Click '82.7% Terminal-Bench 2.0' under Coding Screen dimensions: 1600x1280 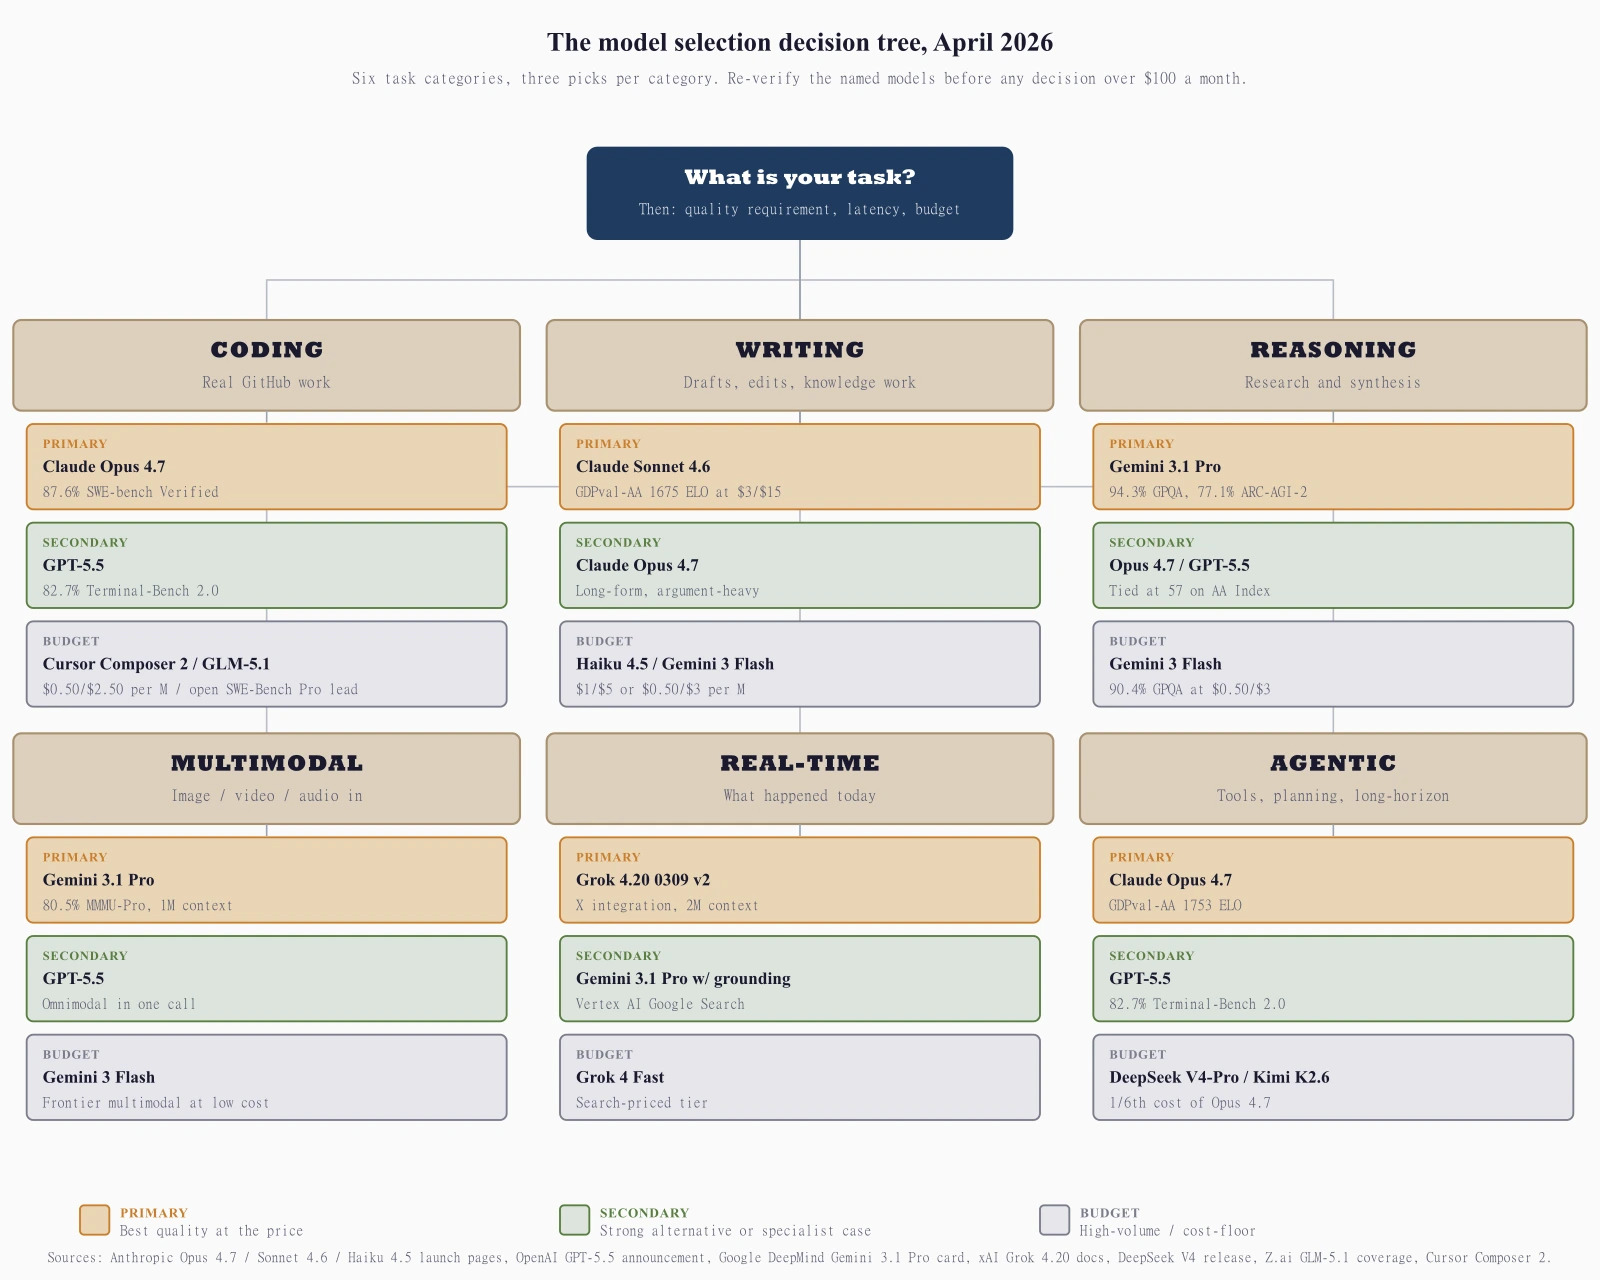[x=131, y=591]
